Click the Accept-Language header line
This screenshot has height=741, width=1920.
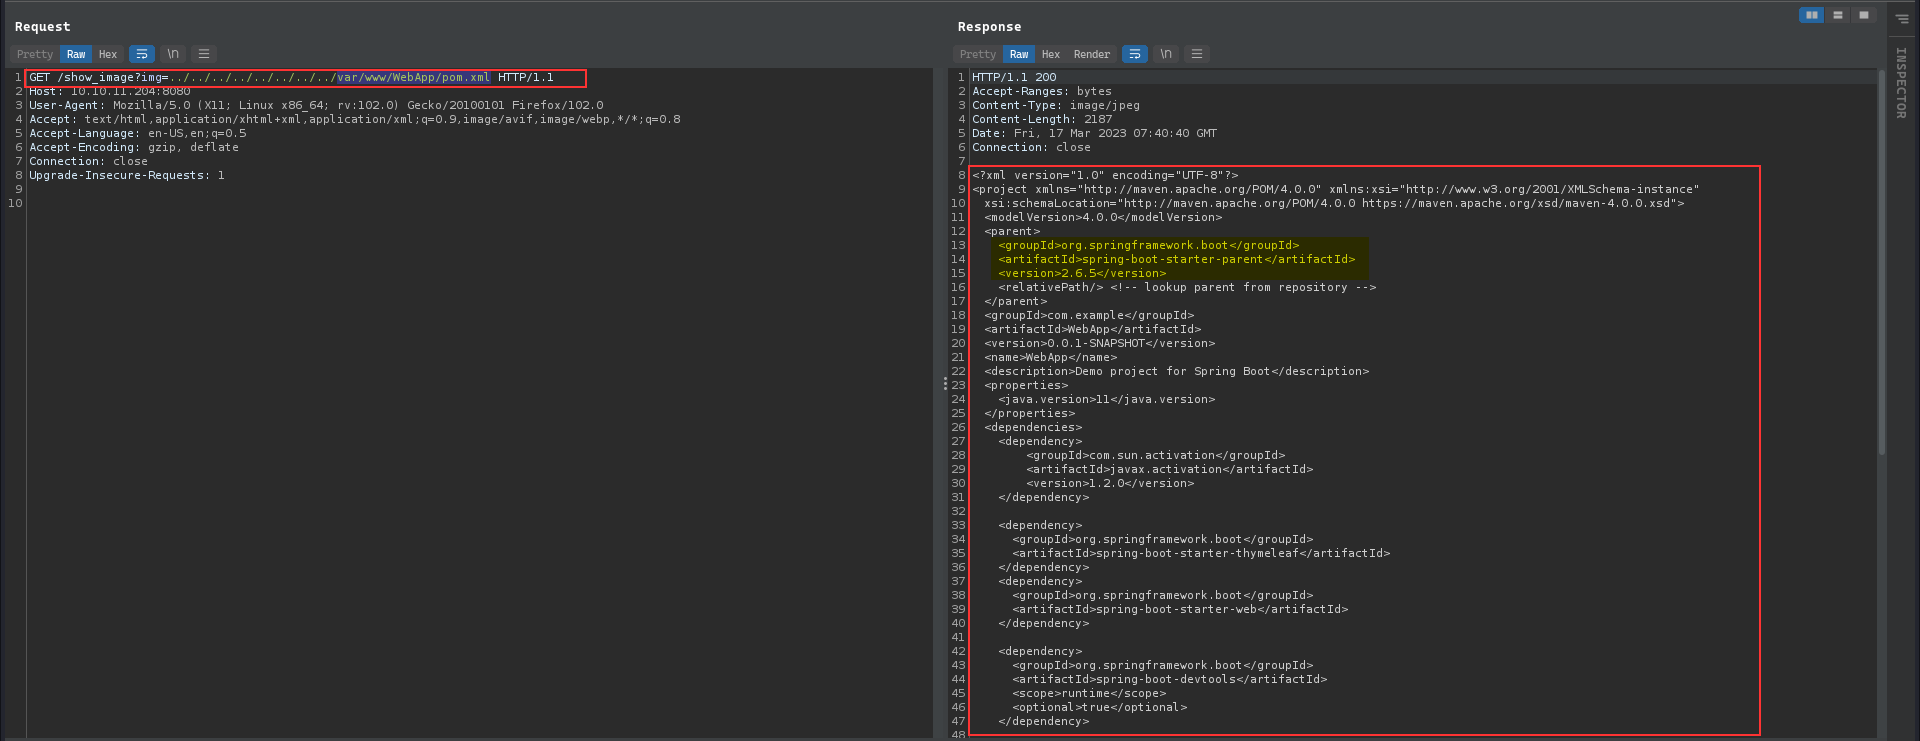pyautogui.click(x=137, y=133)
